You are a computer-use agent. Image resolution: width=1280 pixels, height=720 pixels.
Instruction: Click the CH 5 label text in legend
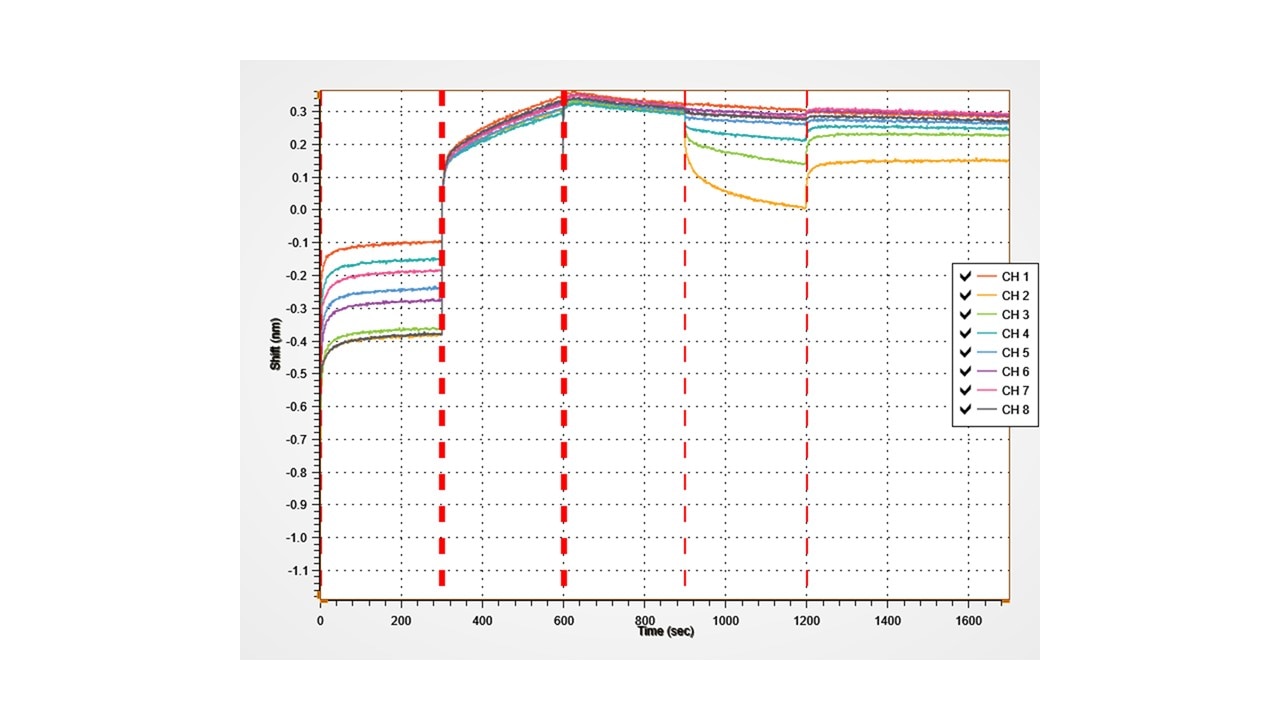pos(1015,353)
